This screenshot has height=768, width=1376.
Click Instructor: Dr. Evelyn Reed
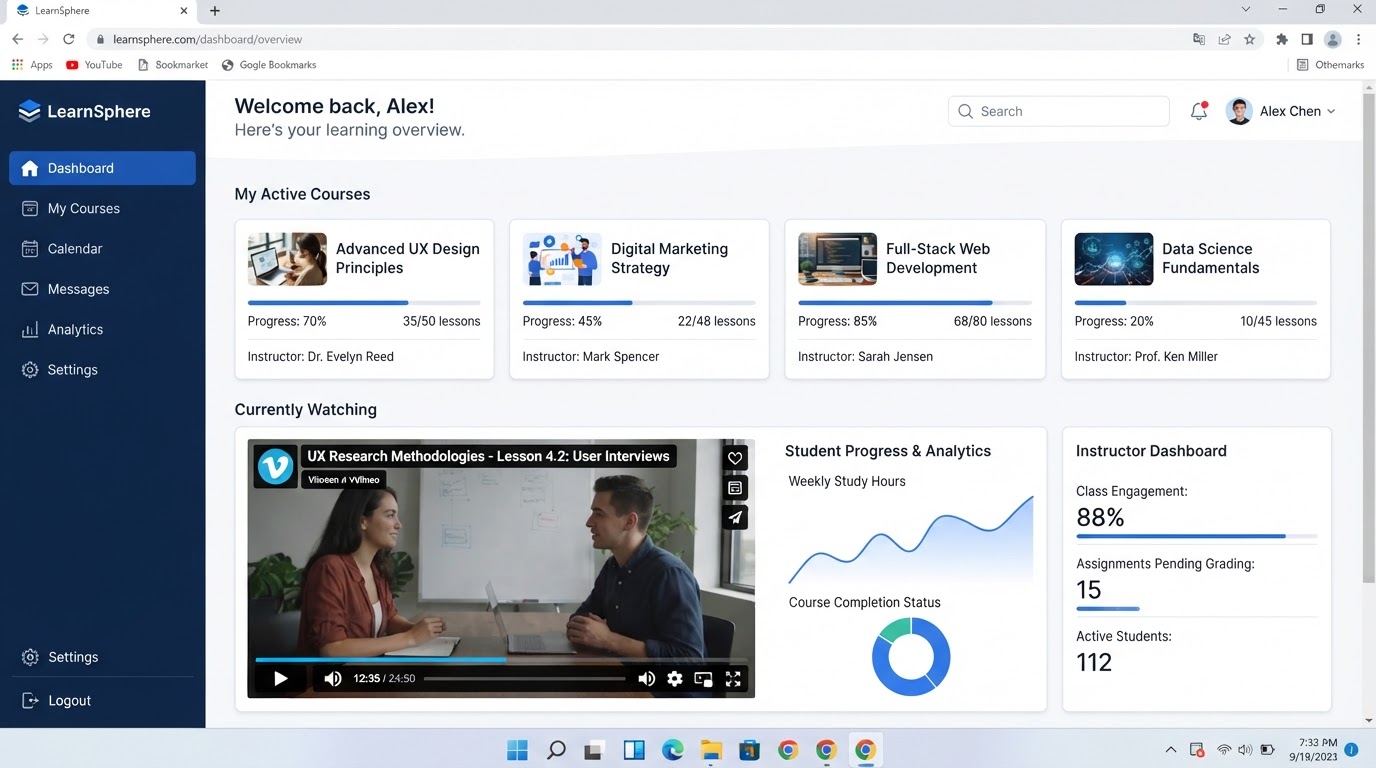click(x=321, y=356)
